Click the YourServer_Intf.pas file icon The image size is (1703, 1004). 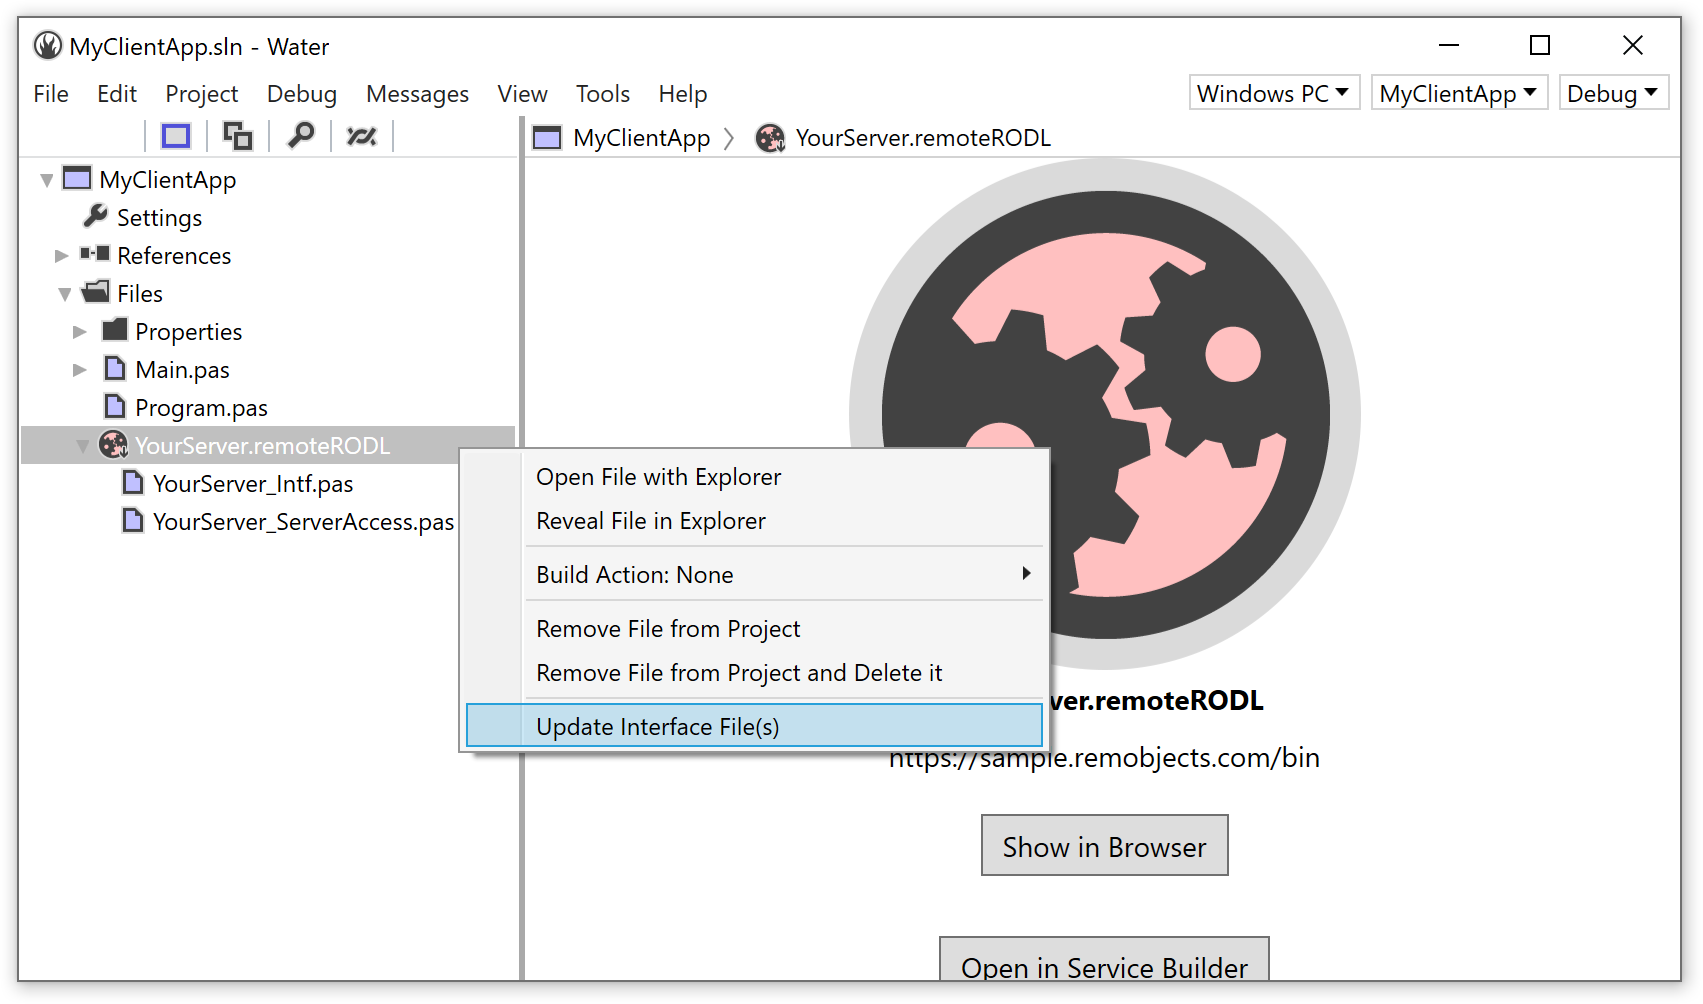pyautogui.click(x=133, y=482)
